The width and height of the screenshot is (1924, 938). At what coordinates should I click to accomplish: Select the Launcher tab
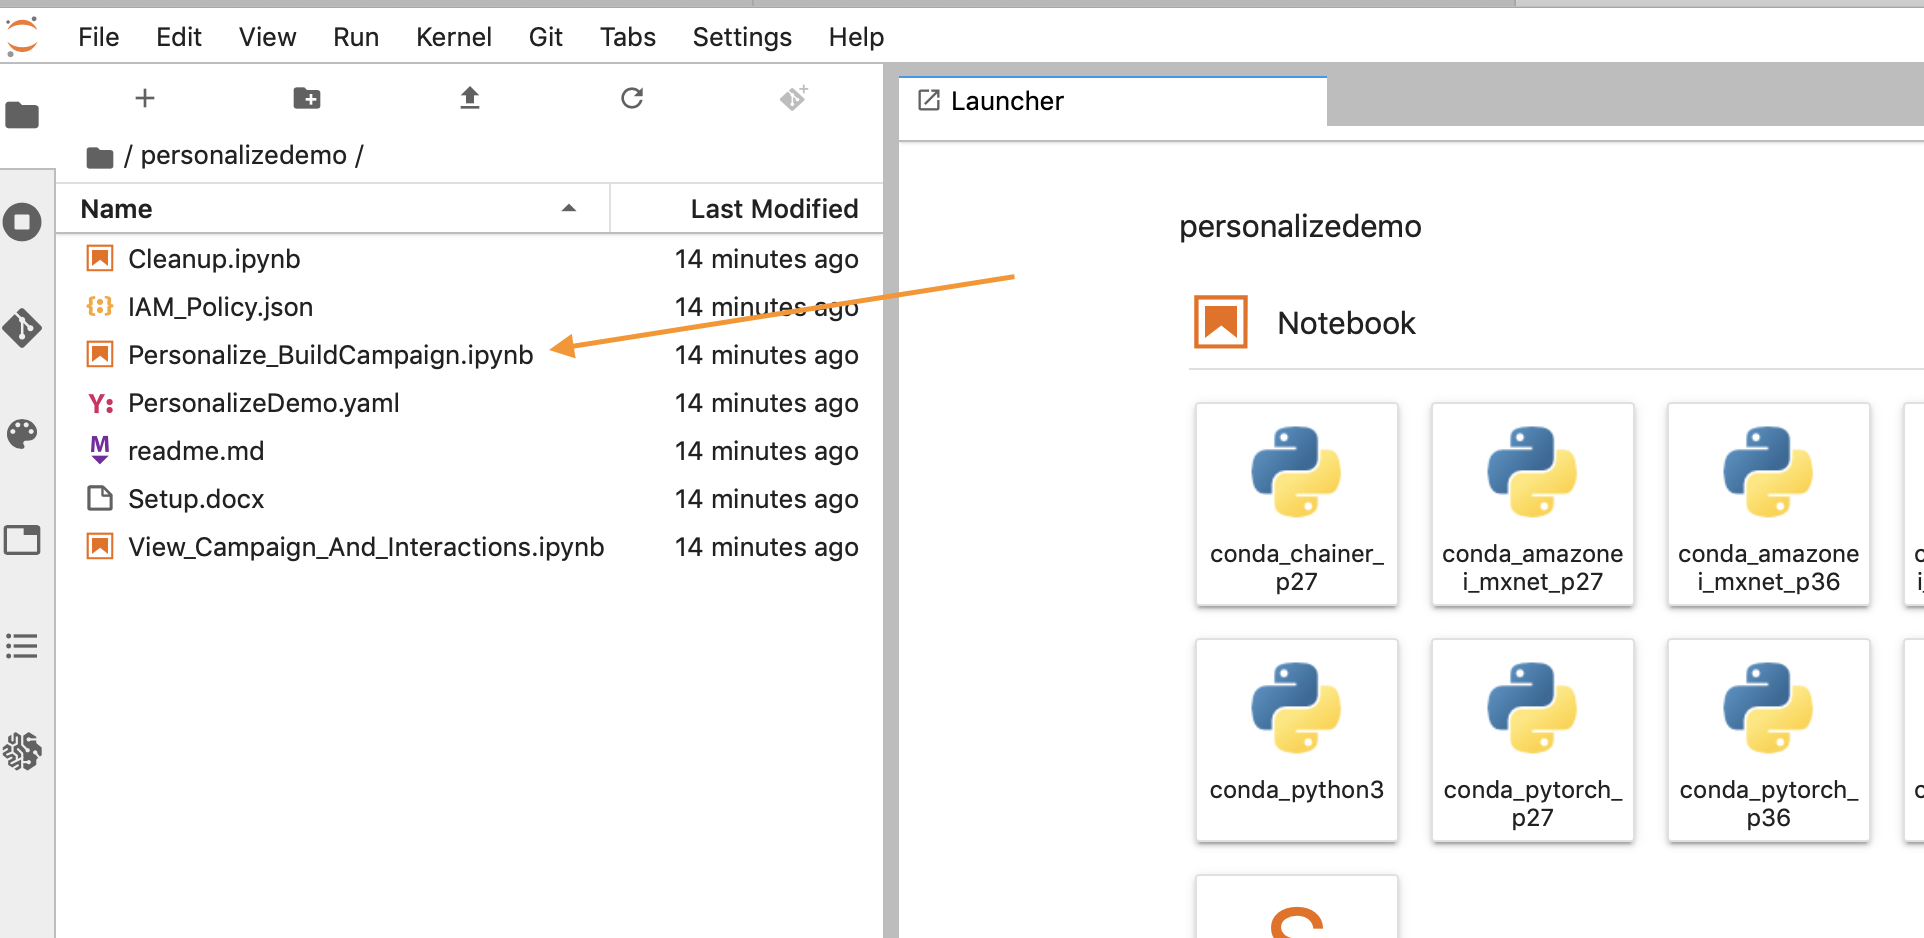click(1113, 101)
